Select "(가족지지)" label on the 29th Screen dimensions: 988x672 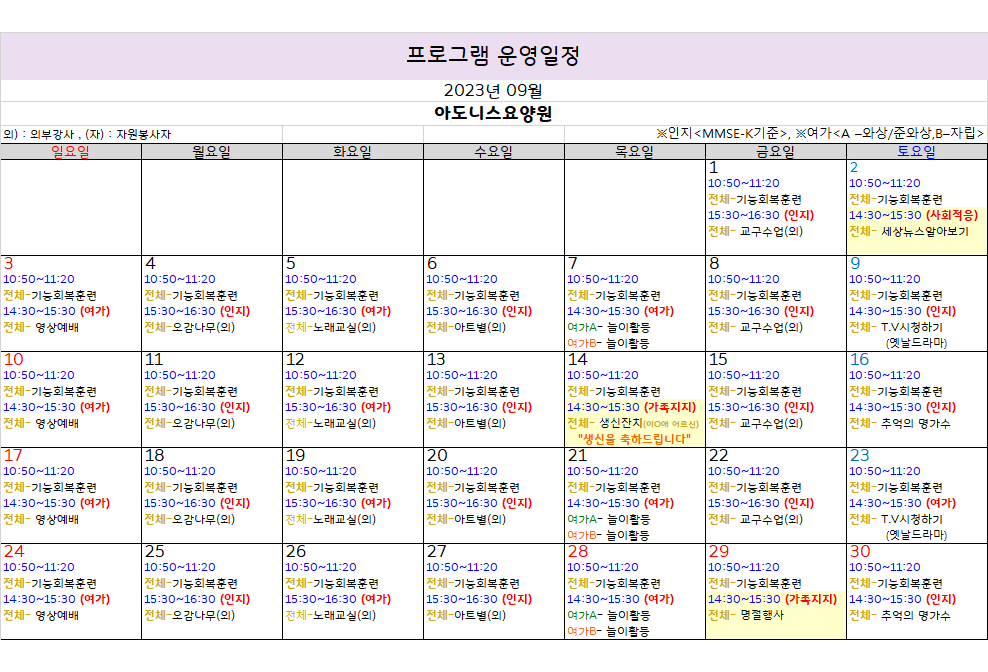811,600
